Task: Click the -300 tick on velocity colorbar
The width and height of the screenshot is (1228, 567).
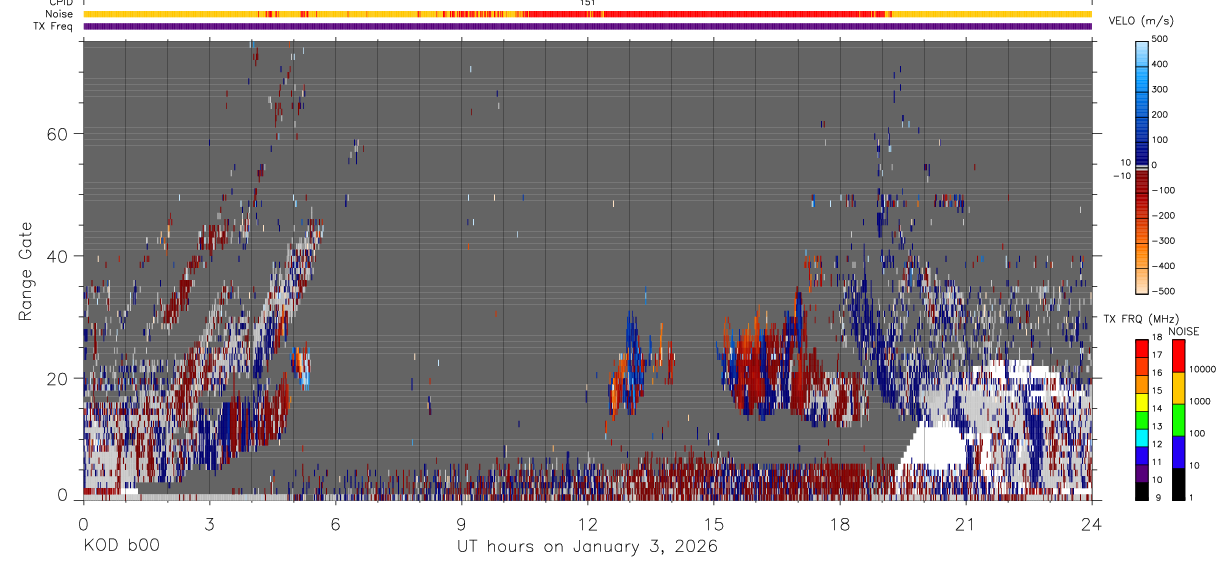Action: (1164, 241)
